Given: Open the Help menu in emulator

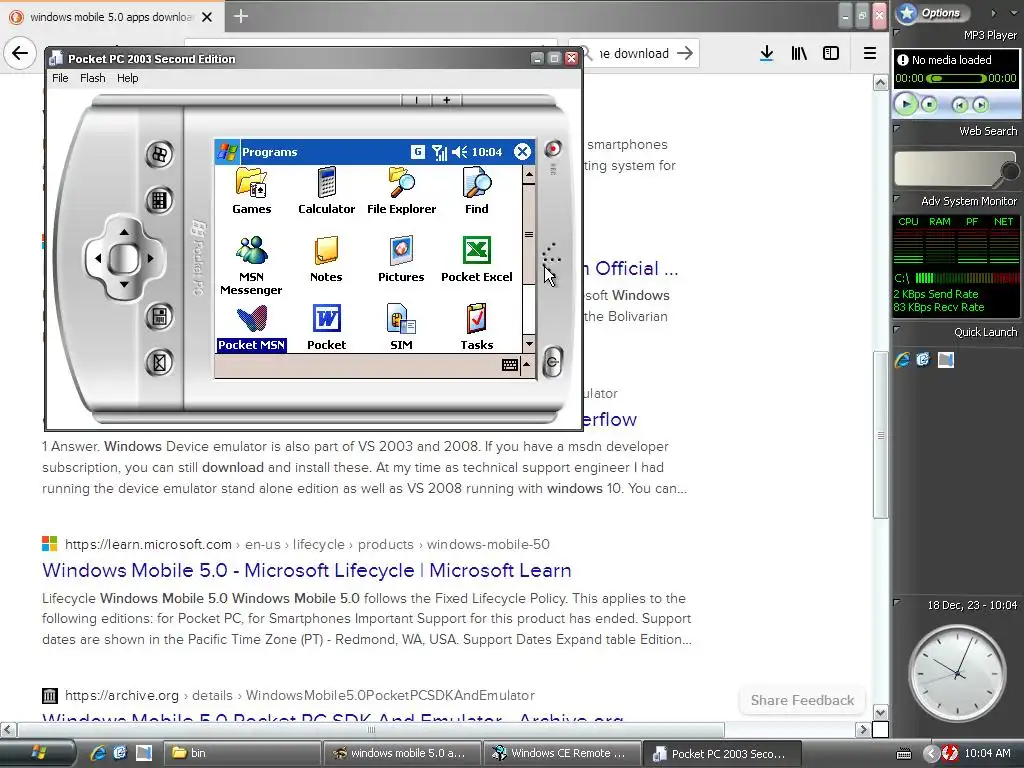Looking at the screenshot, I should point(127,78).
